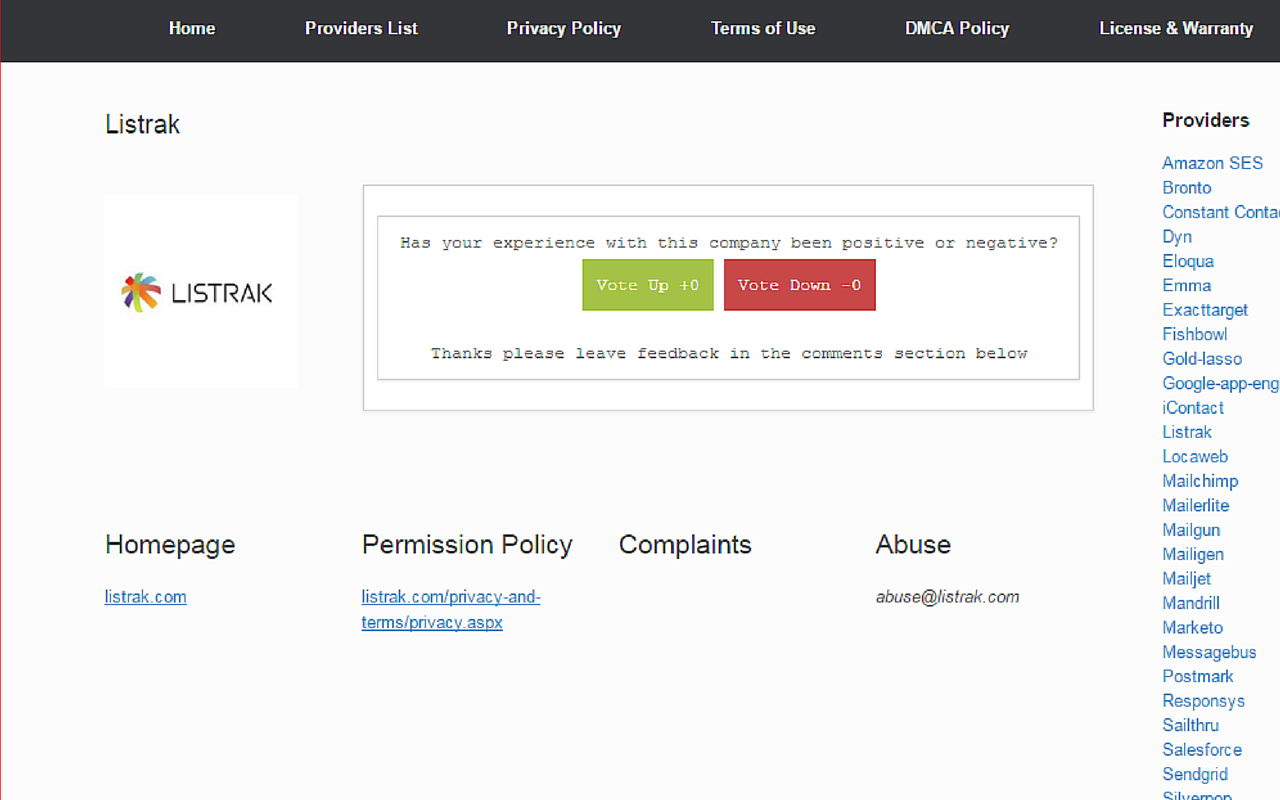Open the Constant Contact provider link

pyautogui.click(x=1221, y=212)
